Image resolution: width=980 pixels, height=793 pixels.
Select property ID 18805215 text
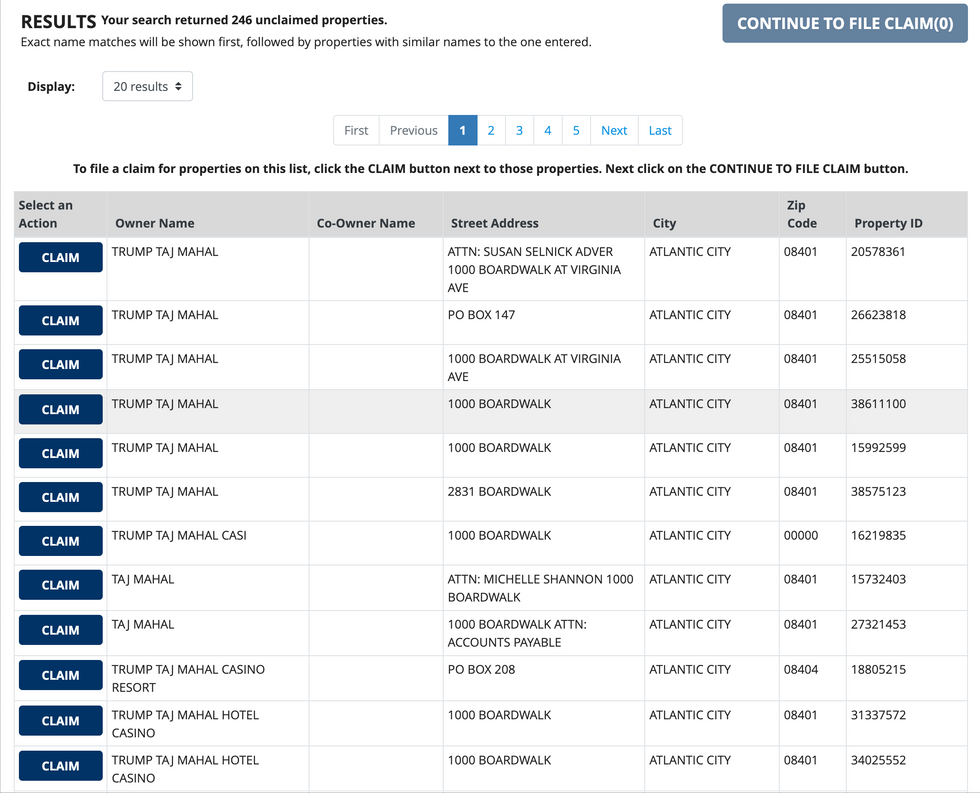point(878,670)
